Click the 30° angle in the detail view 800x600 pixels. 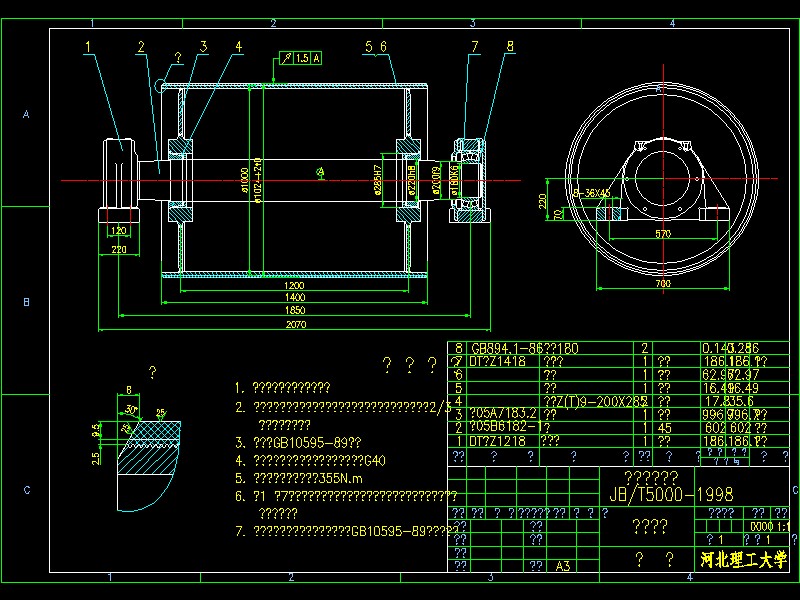point(131,410)
